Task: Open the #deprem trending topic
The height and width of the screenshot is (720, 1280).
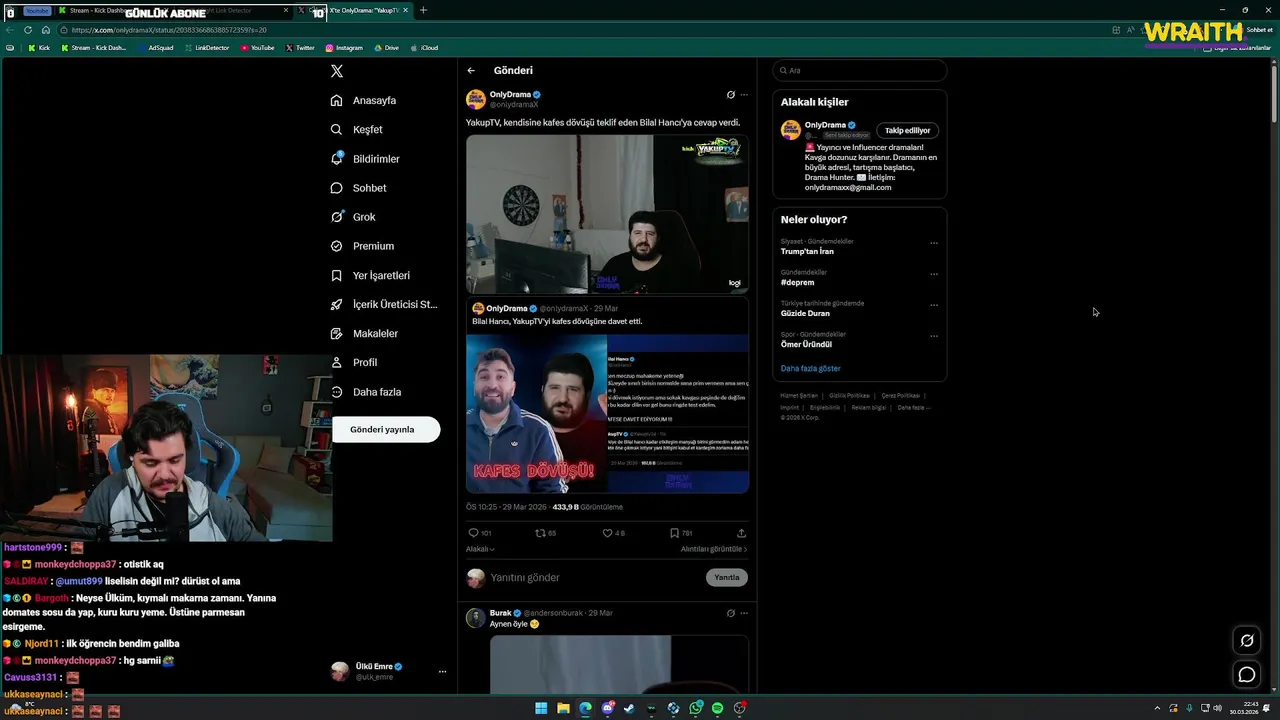Action: point(798,282)
